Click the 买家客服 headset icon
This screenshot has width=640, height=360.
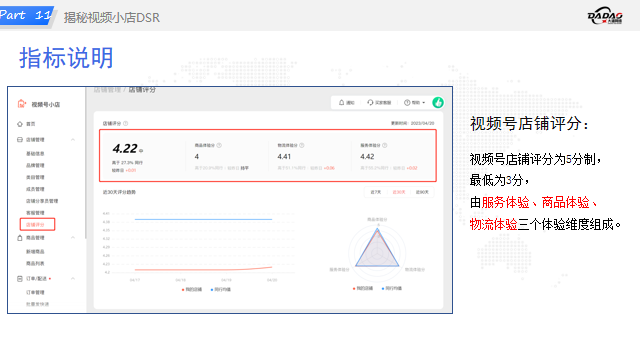[370, 102]
